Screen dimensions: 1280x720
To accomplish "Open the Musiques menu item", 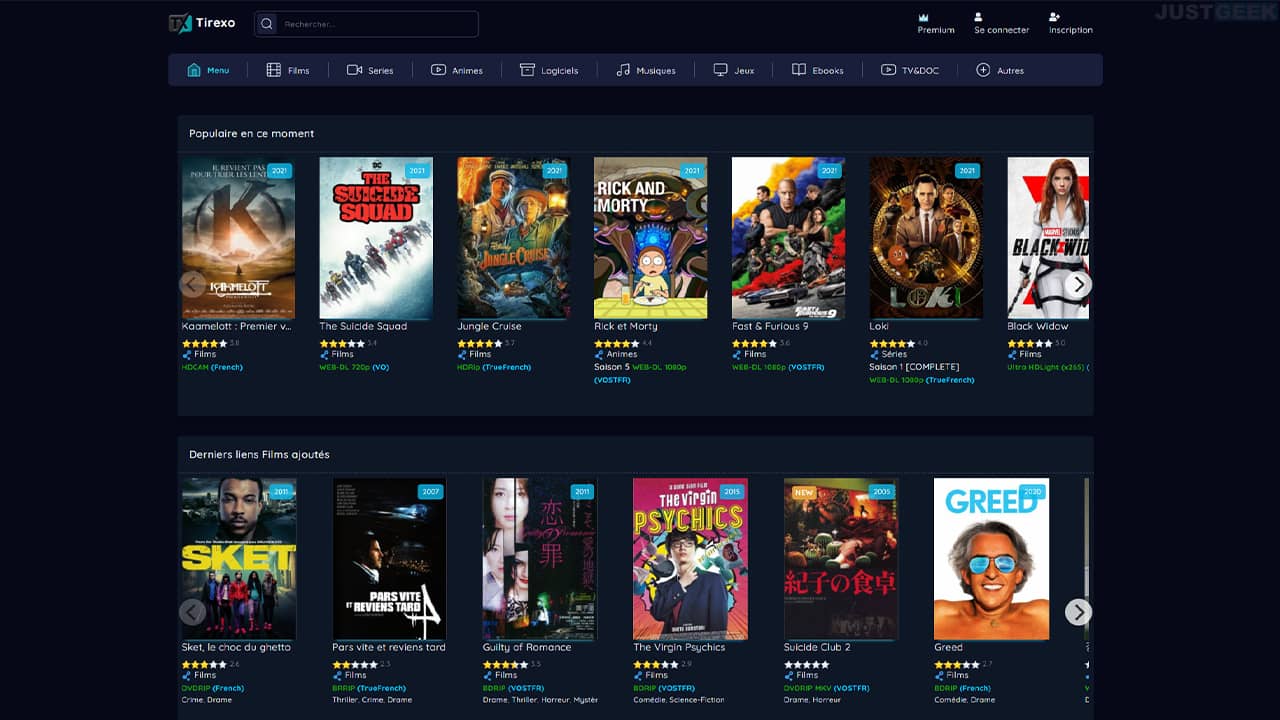I will coord(646,70).
